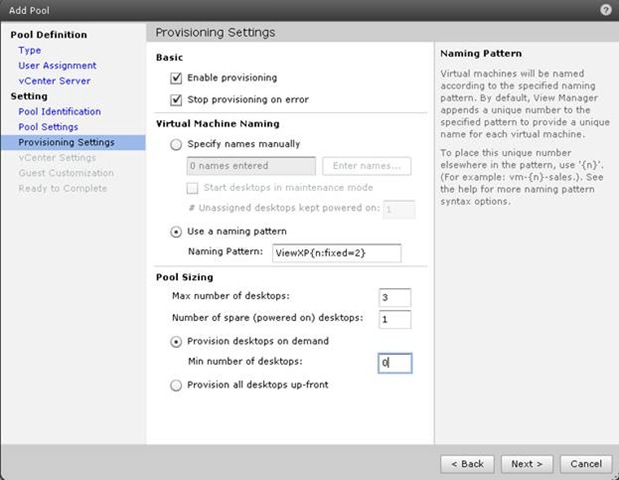Proceed with the Next button
Image resolution: width=619 pixels, height=480 pixels.
pyautogui.click(x=527, y=464)
